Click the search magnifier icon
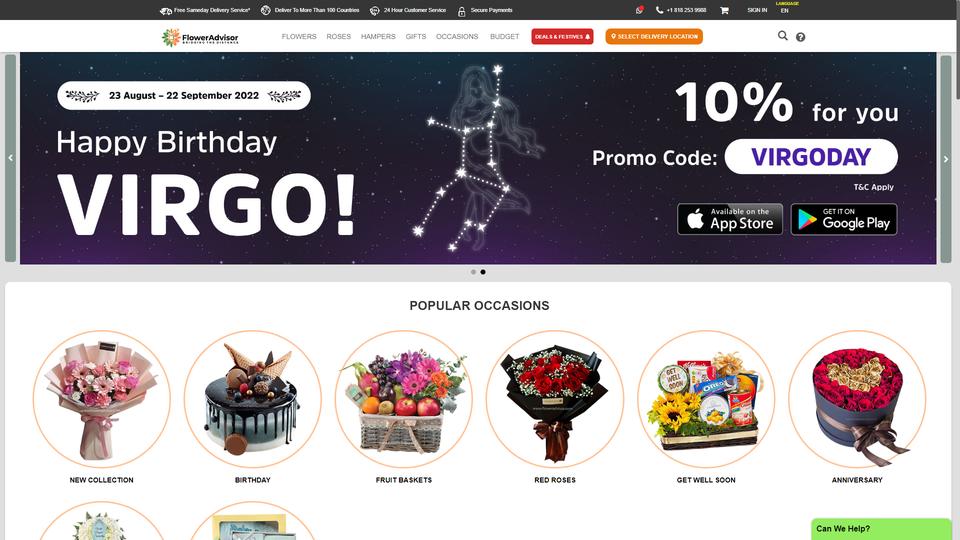960x540 pixels. tap(782, 36)
